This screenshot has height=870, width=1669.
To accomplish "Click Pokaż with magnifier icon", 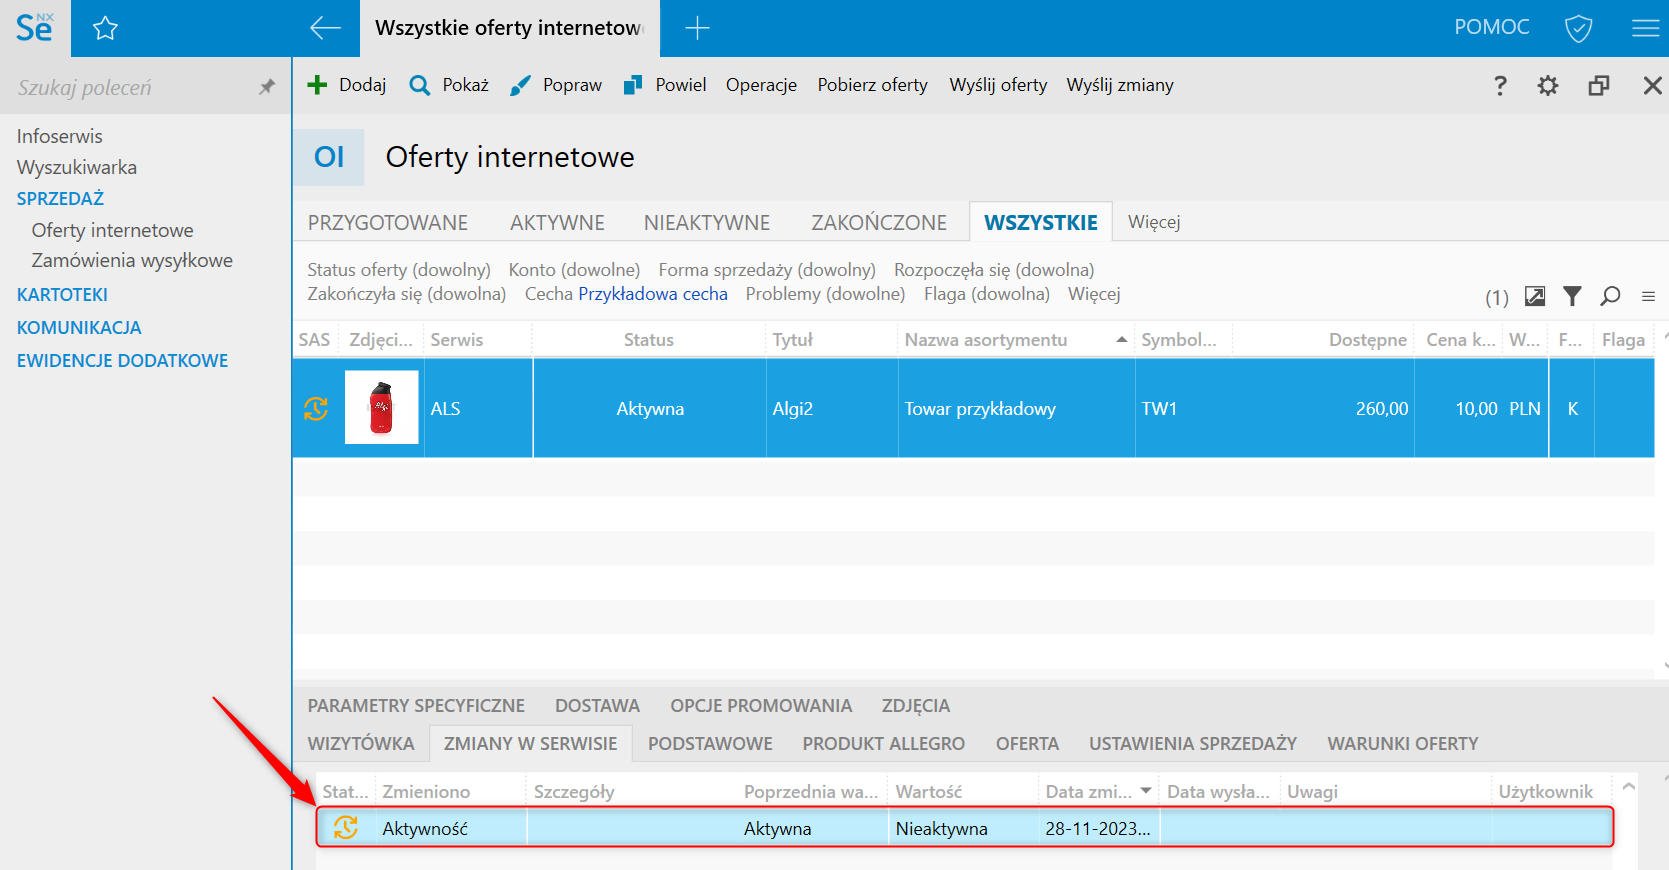I will coord(449,85).
